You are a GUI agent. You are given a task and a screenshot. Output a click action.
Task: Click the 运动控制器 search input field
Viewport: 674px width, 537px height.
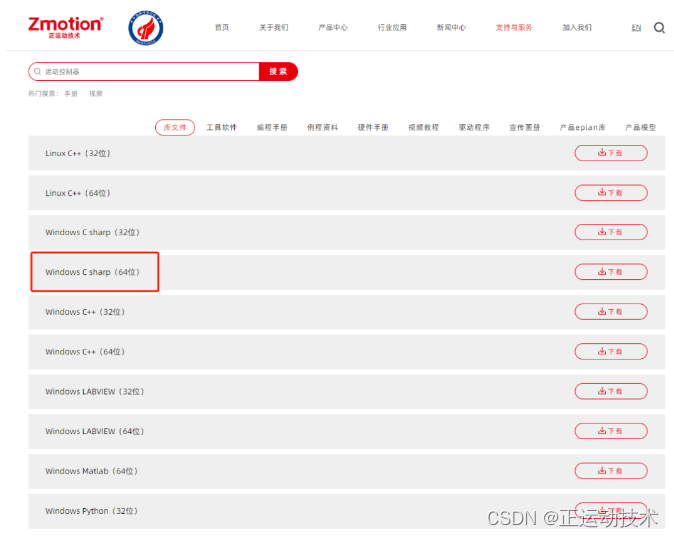pyautogui.click(x=144, y=71)
